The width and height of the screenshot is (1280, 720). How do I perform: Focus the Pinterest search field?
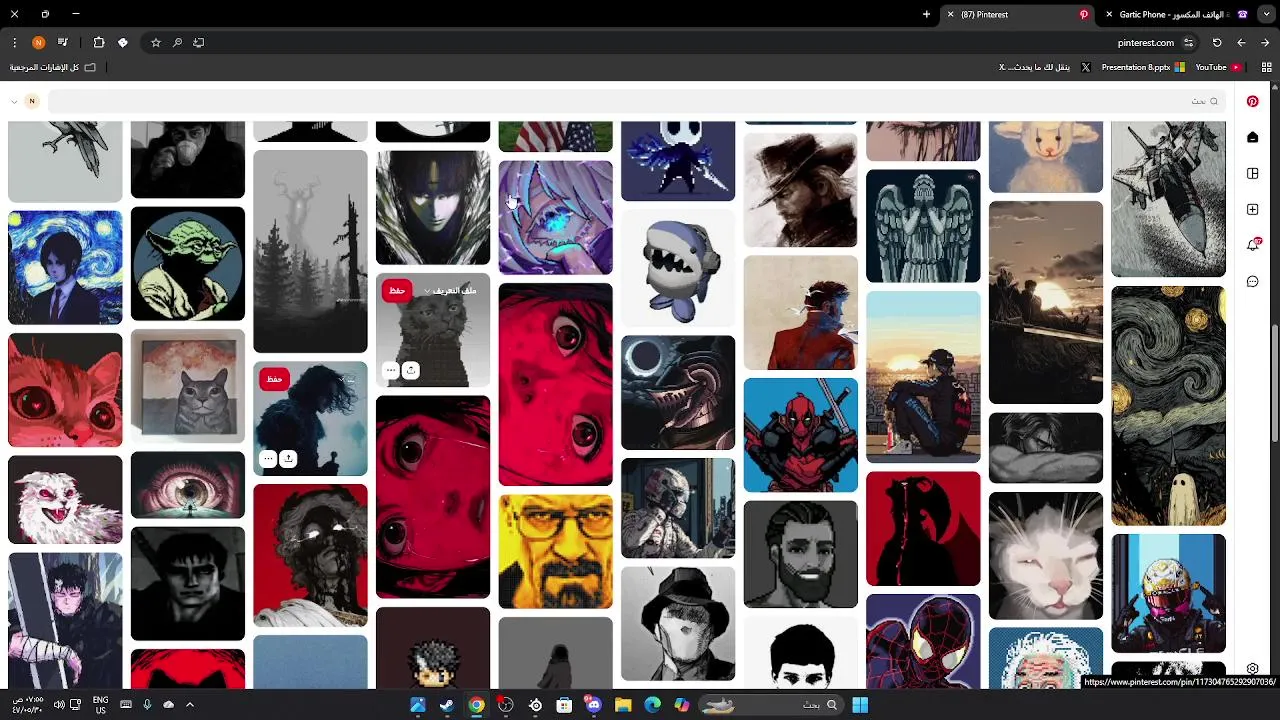click(x=636, y=101)
